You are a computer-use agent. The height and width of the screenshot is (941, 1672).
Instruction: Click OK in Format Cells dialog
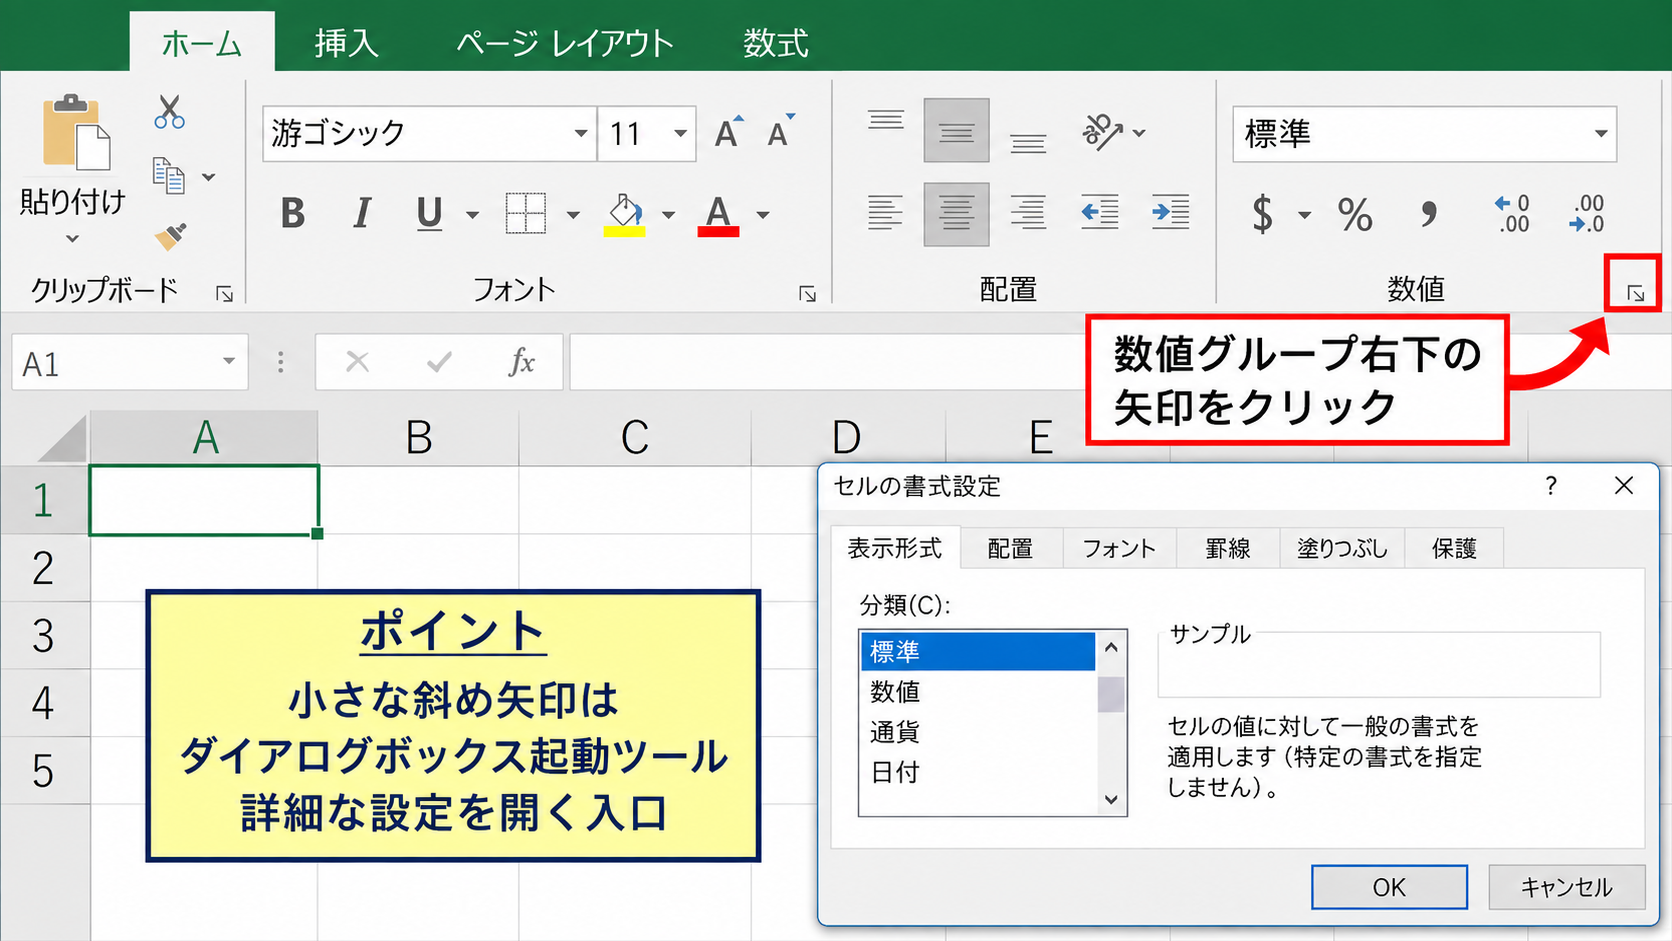click(x=1389, y=887)
